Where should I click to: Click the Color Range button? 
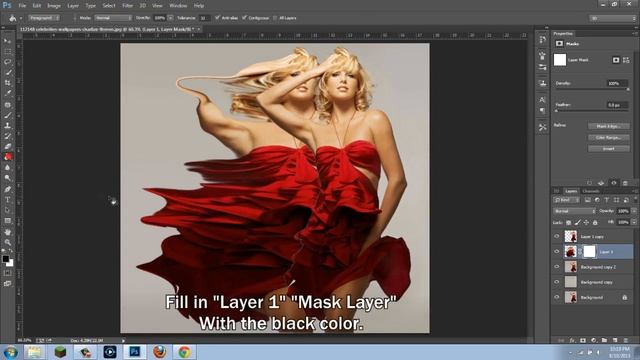click(609, 138)
